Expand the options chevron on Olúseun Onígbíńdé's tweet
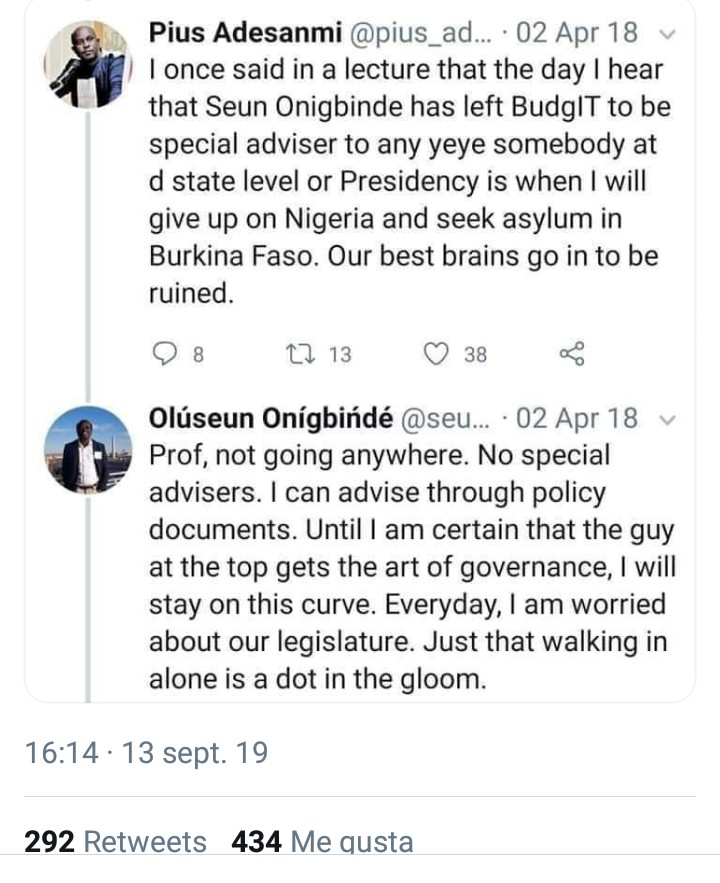Screen dimensions: 720x883 click(669, 418)
